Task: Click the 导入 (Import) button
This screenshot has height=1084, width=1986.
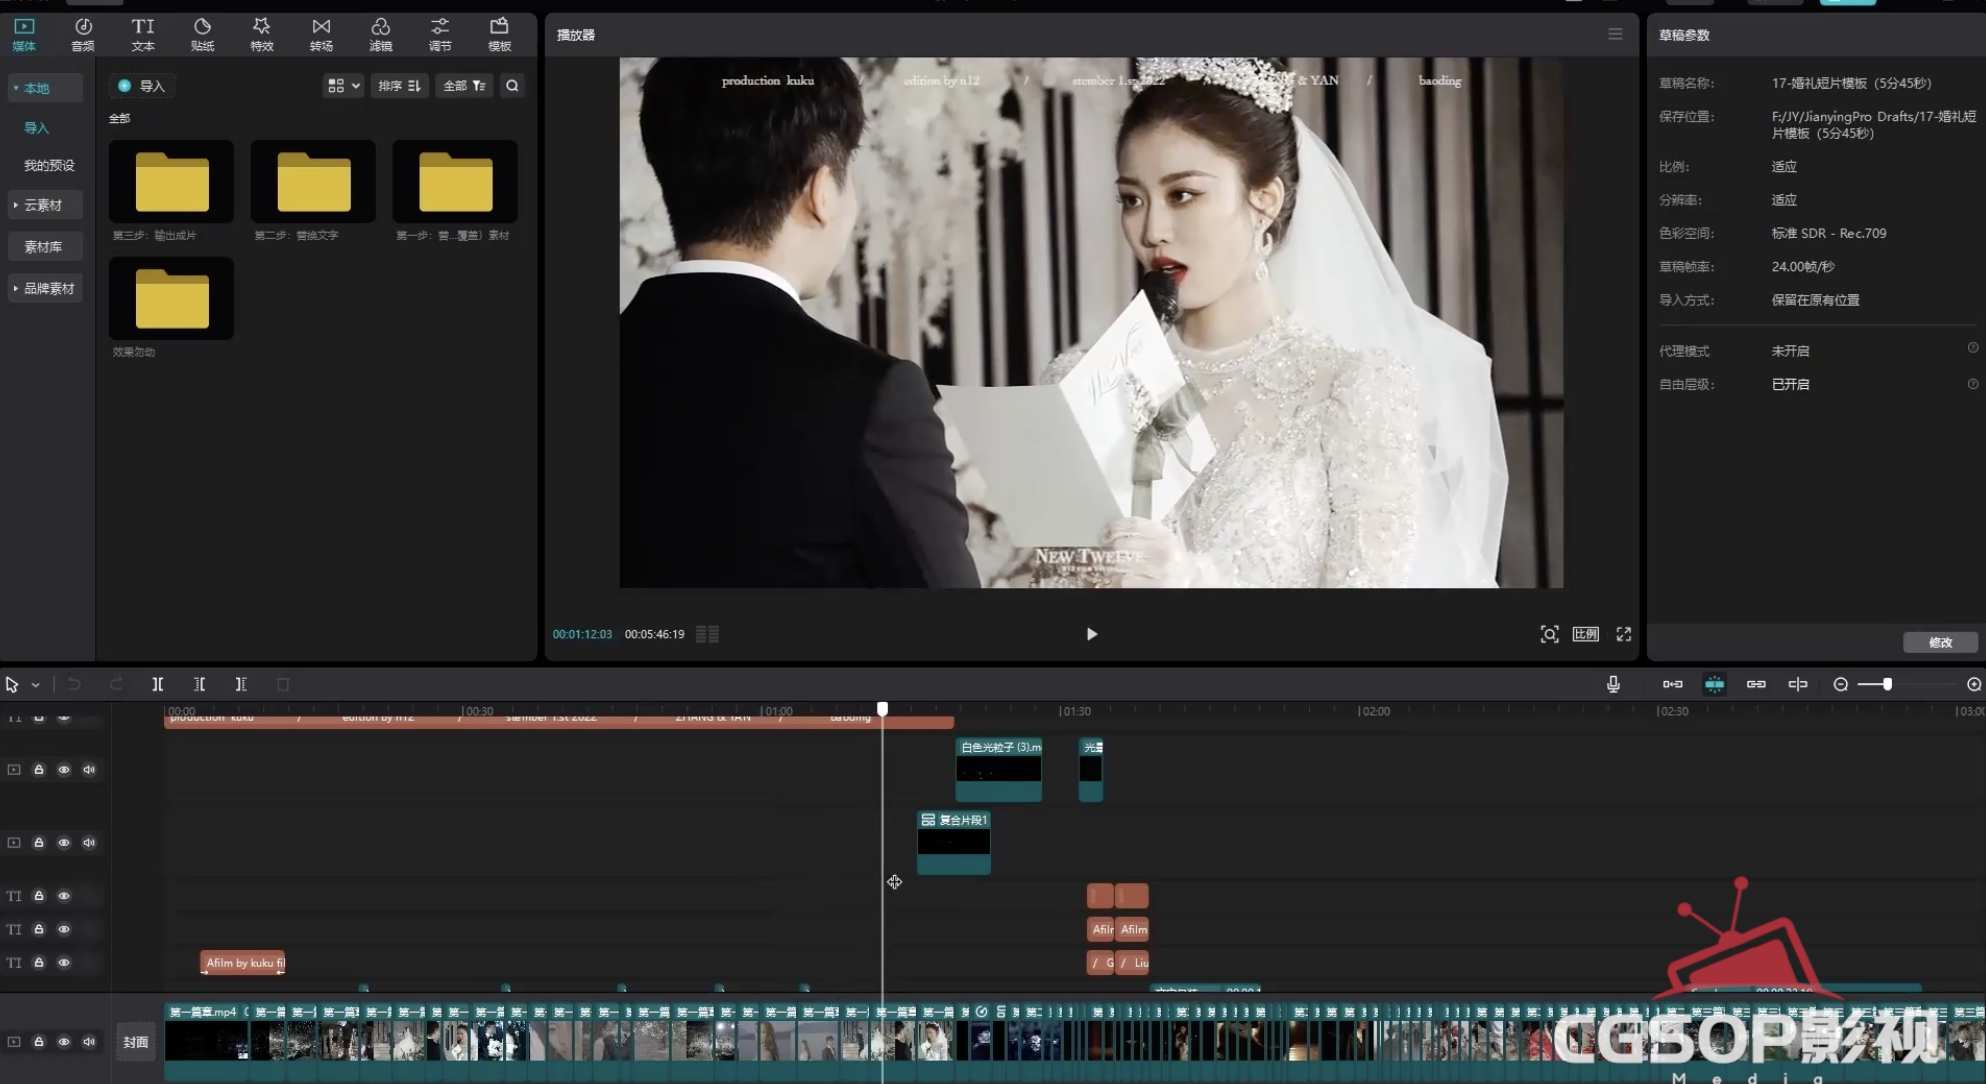Action: click(x=142, y=86)
